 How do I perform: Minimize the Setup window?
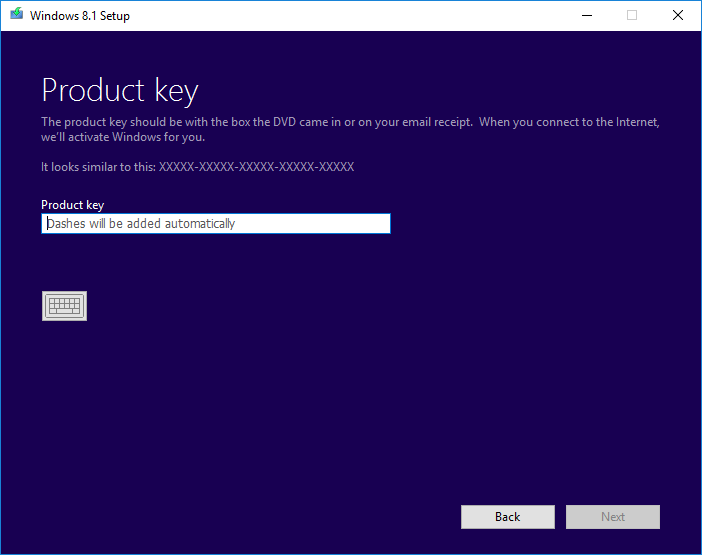point(587,15)
